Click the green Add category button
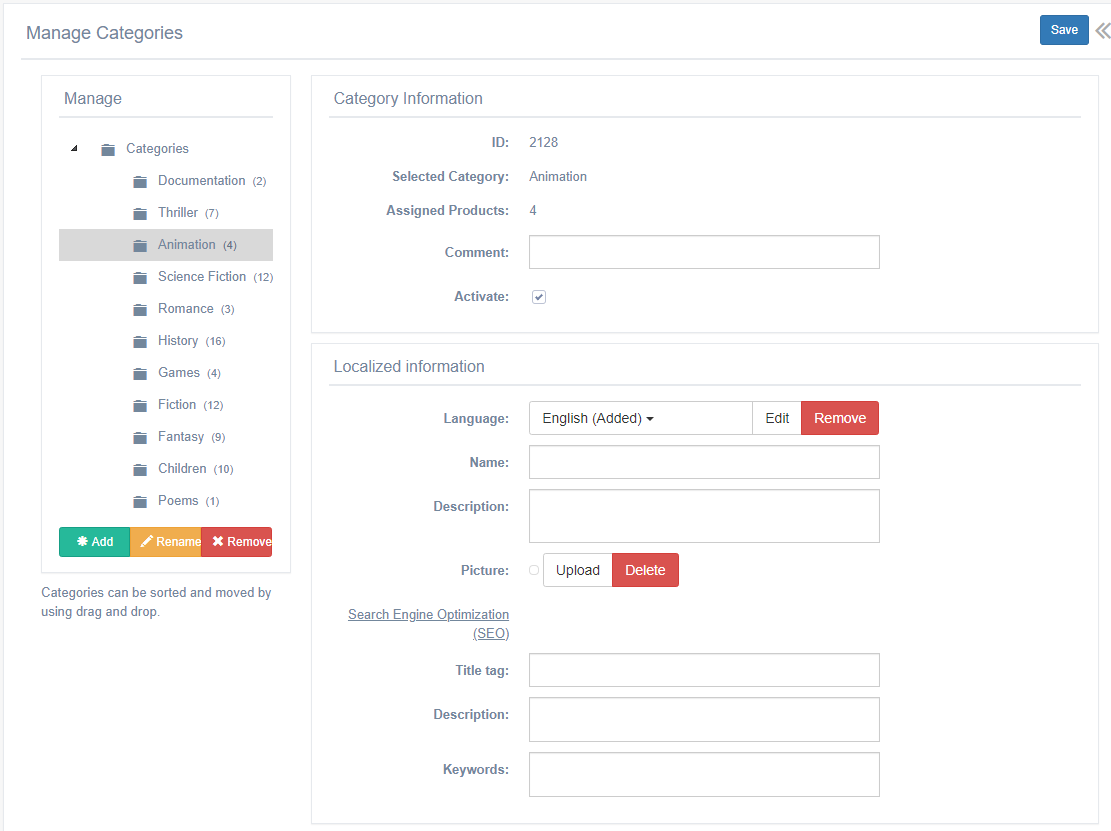1111x831 pixels. click(95, 542)
